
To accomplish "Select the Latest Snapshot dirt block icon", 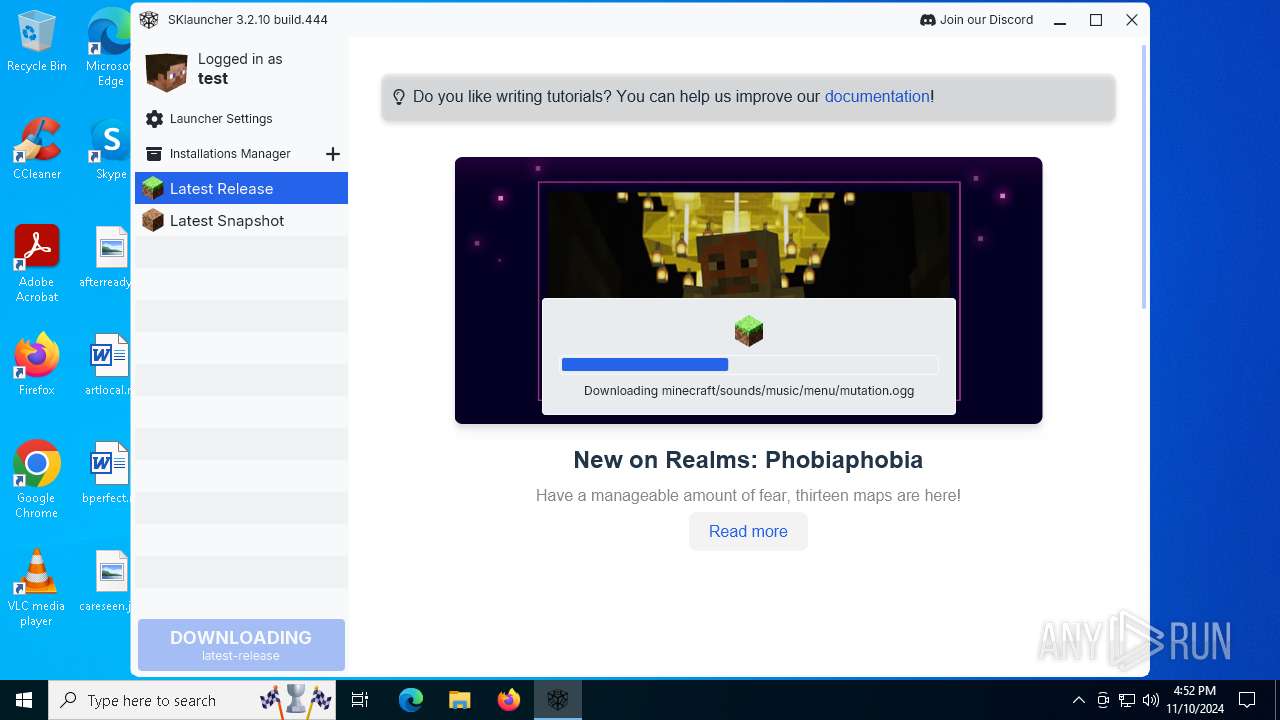I will click(x=152, y=220).
